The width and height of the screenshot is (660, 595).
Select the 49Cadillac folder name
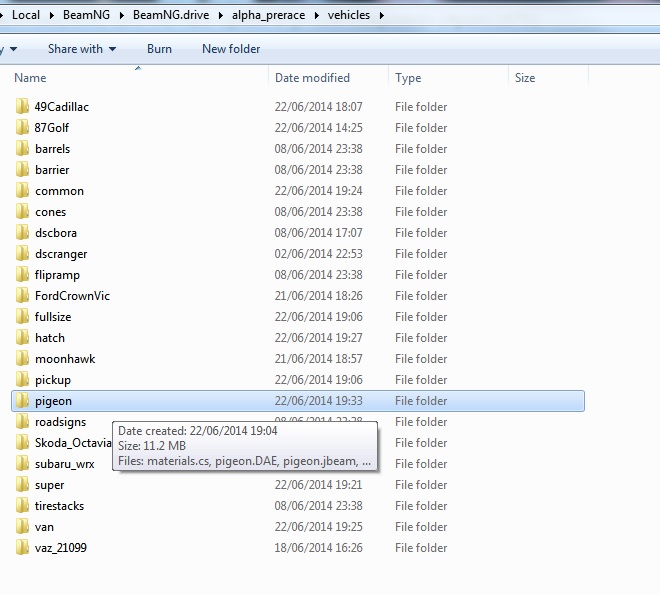point(61,107)
